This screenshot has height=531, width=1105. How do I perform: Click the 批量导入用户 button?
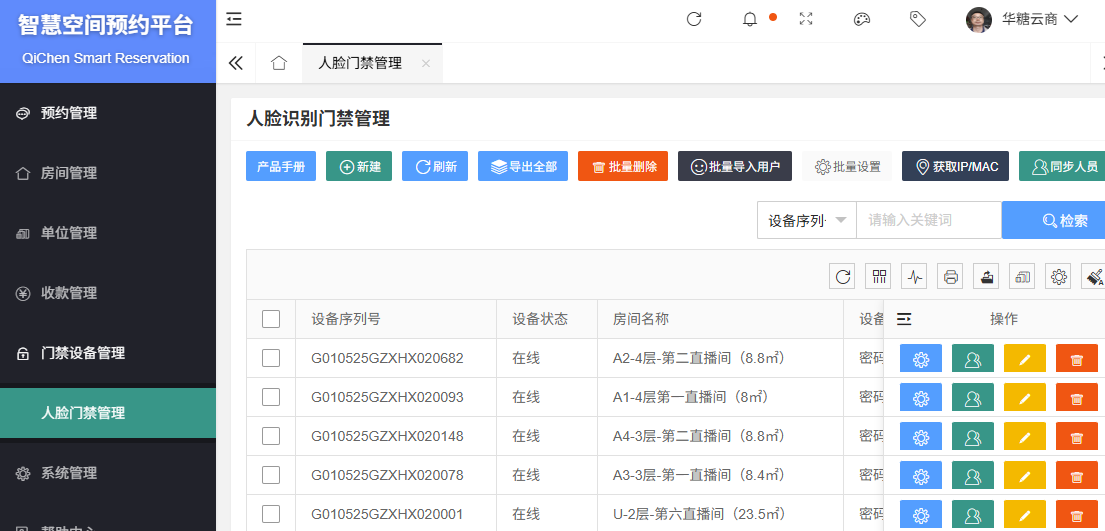coord(735,166)
